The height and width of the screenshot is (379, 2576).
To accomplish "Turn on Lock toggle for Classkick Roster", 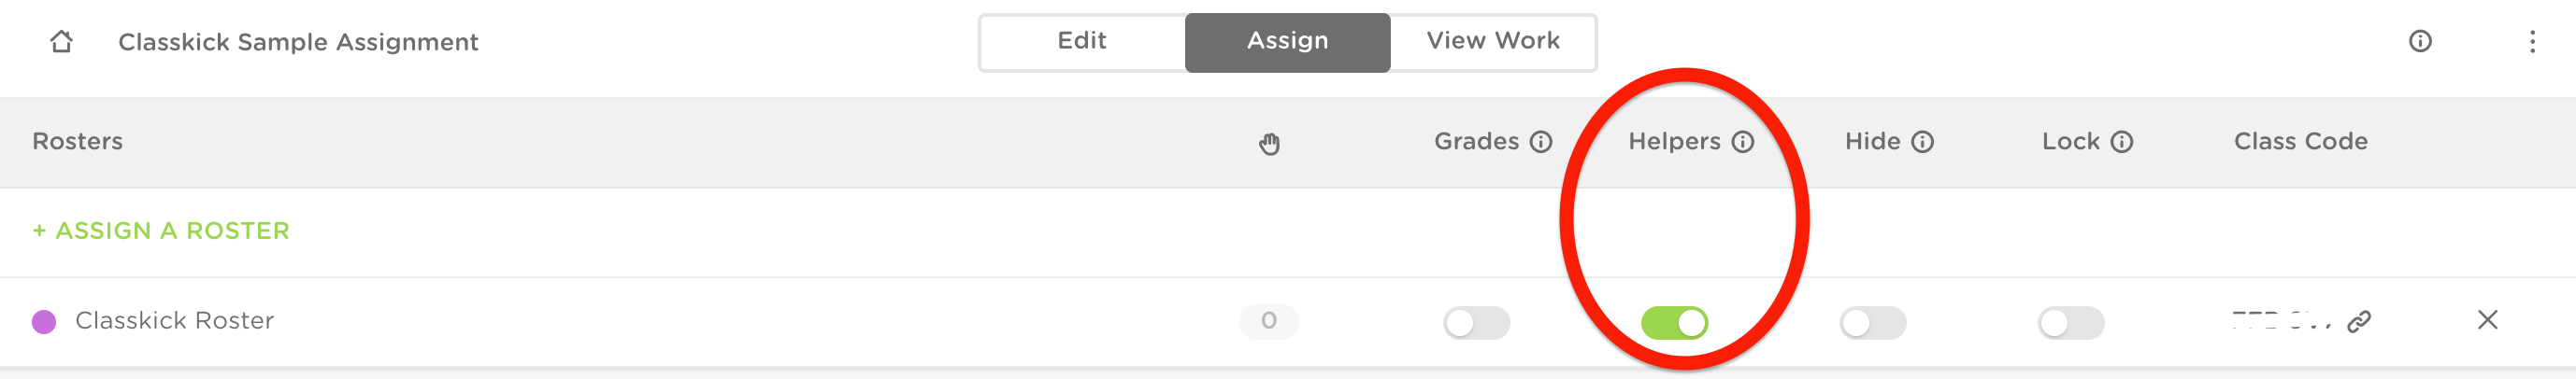I will click(x=2070, y=322).
